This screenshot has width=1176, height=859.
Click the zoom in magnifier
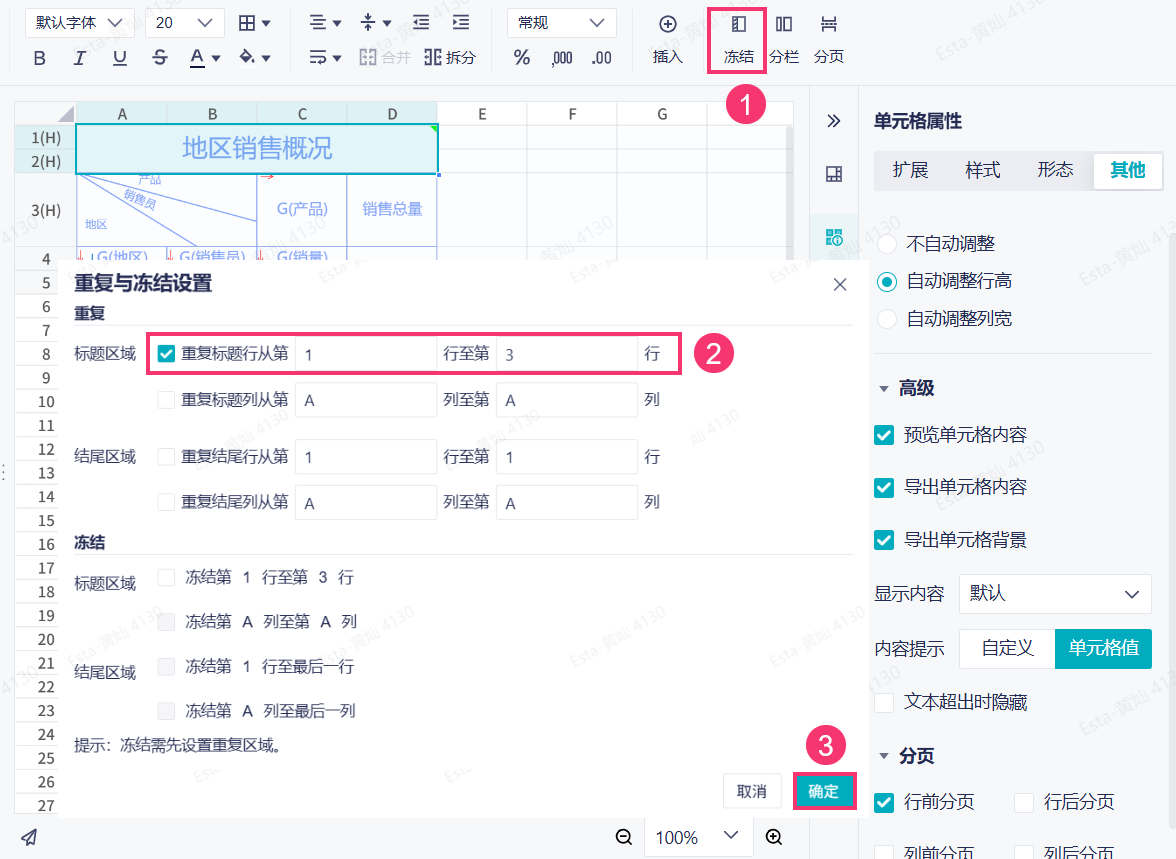(774, 836)
